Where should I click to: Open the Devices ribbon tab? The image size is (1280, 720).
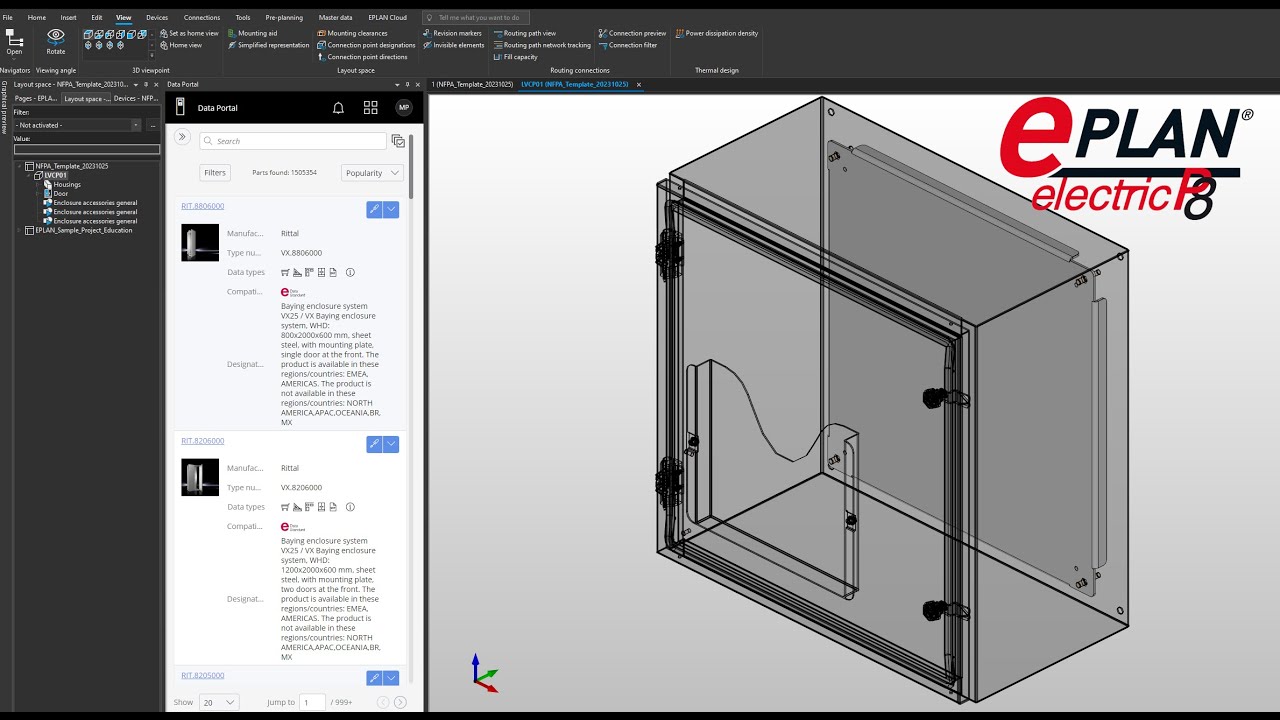pyautogui.click(x=157, y=17)
